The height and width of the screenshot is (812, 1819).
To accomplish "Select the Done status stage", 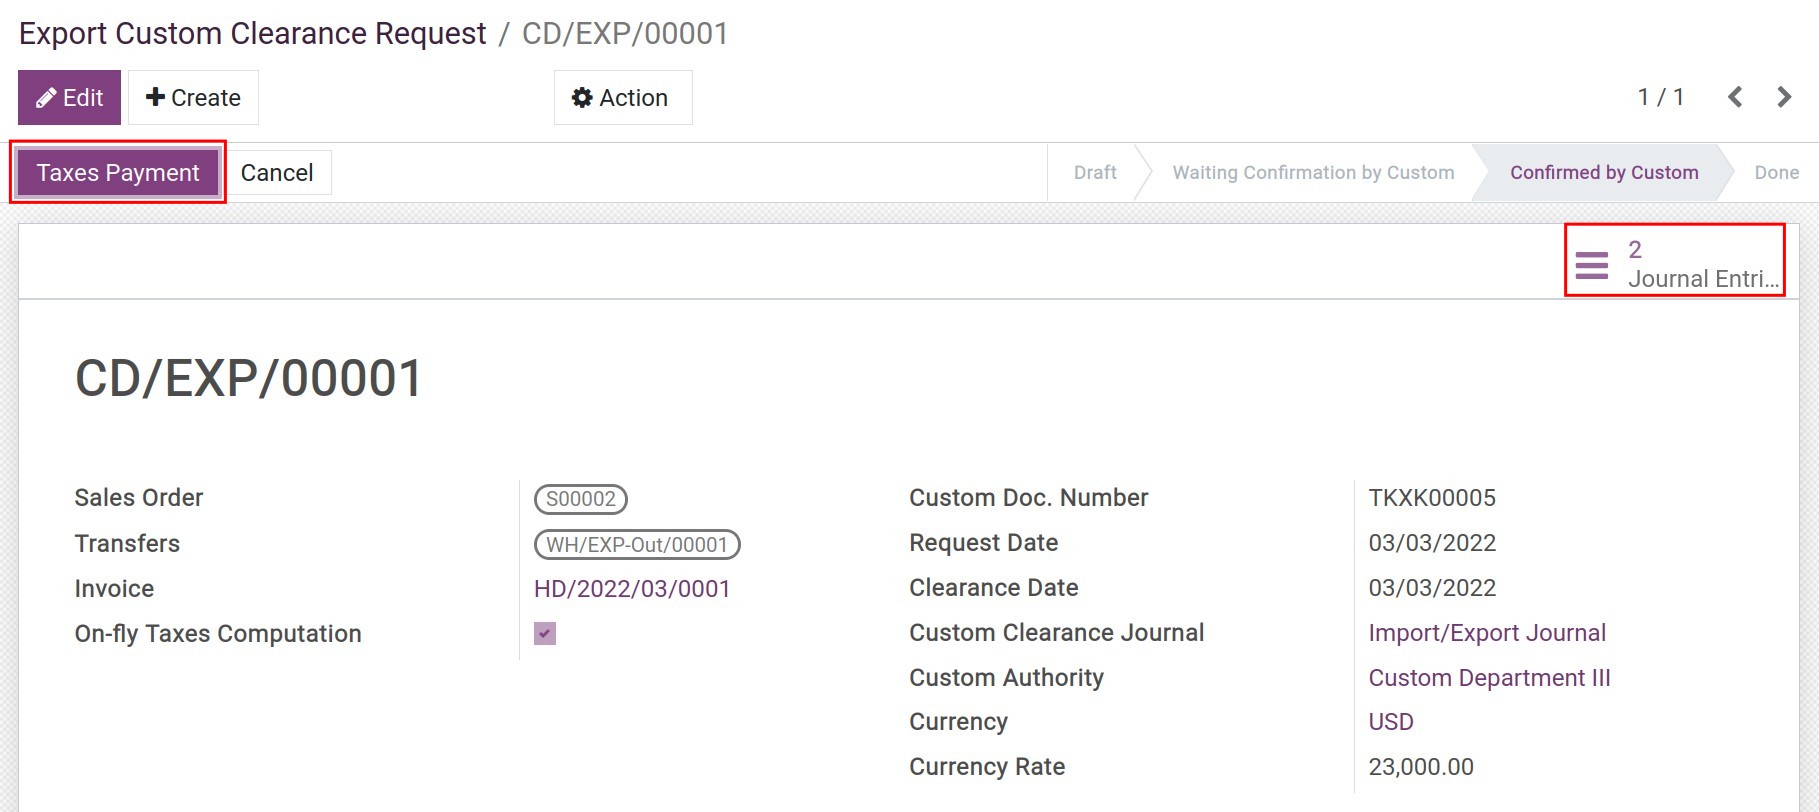I will (1776, 173).
